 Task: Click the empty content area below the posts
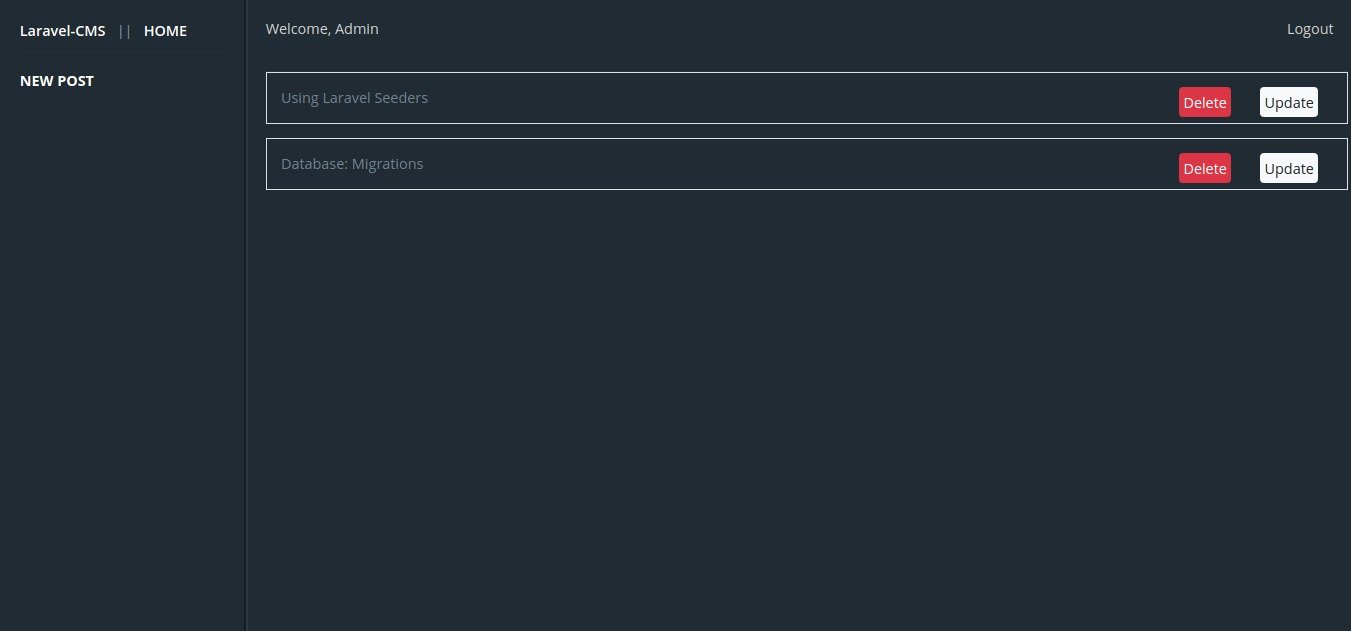[x=800, y=400]
